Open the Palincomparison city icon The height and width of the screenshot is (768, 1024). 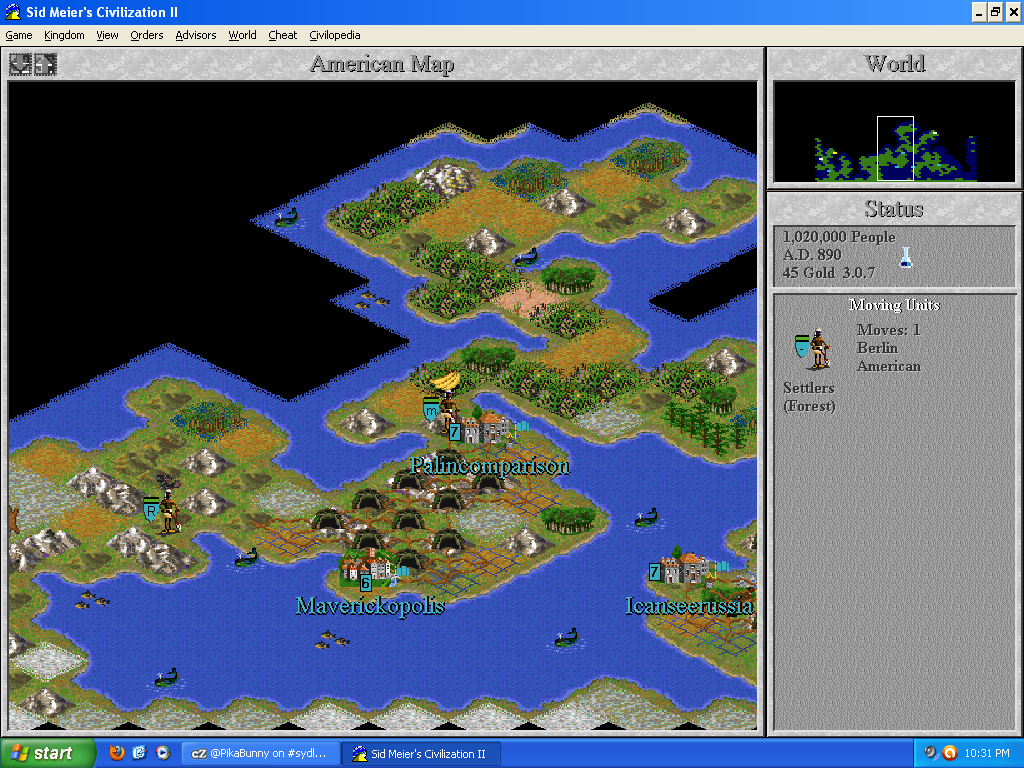(487, 429)
